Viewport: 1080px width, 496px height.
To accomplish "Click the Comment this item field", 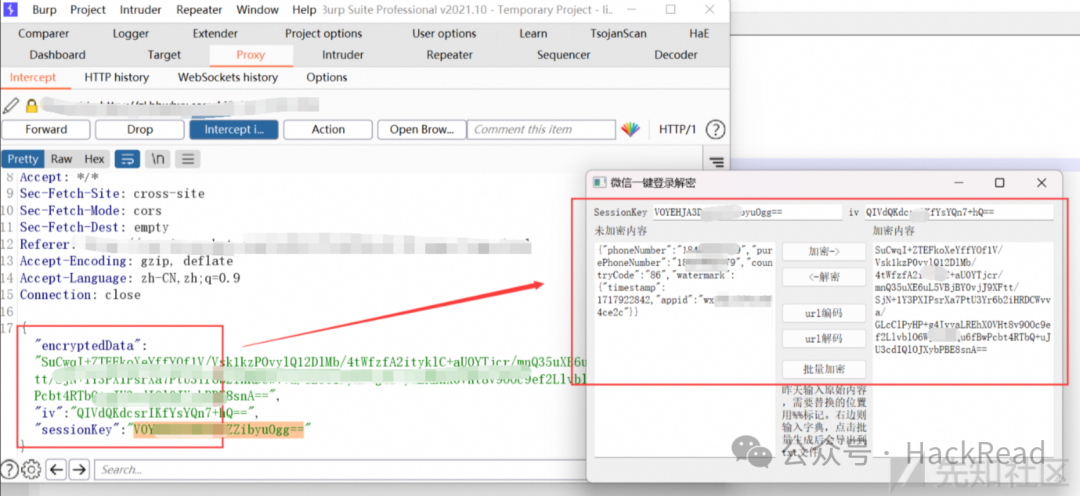I will coord(541,130).
